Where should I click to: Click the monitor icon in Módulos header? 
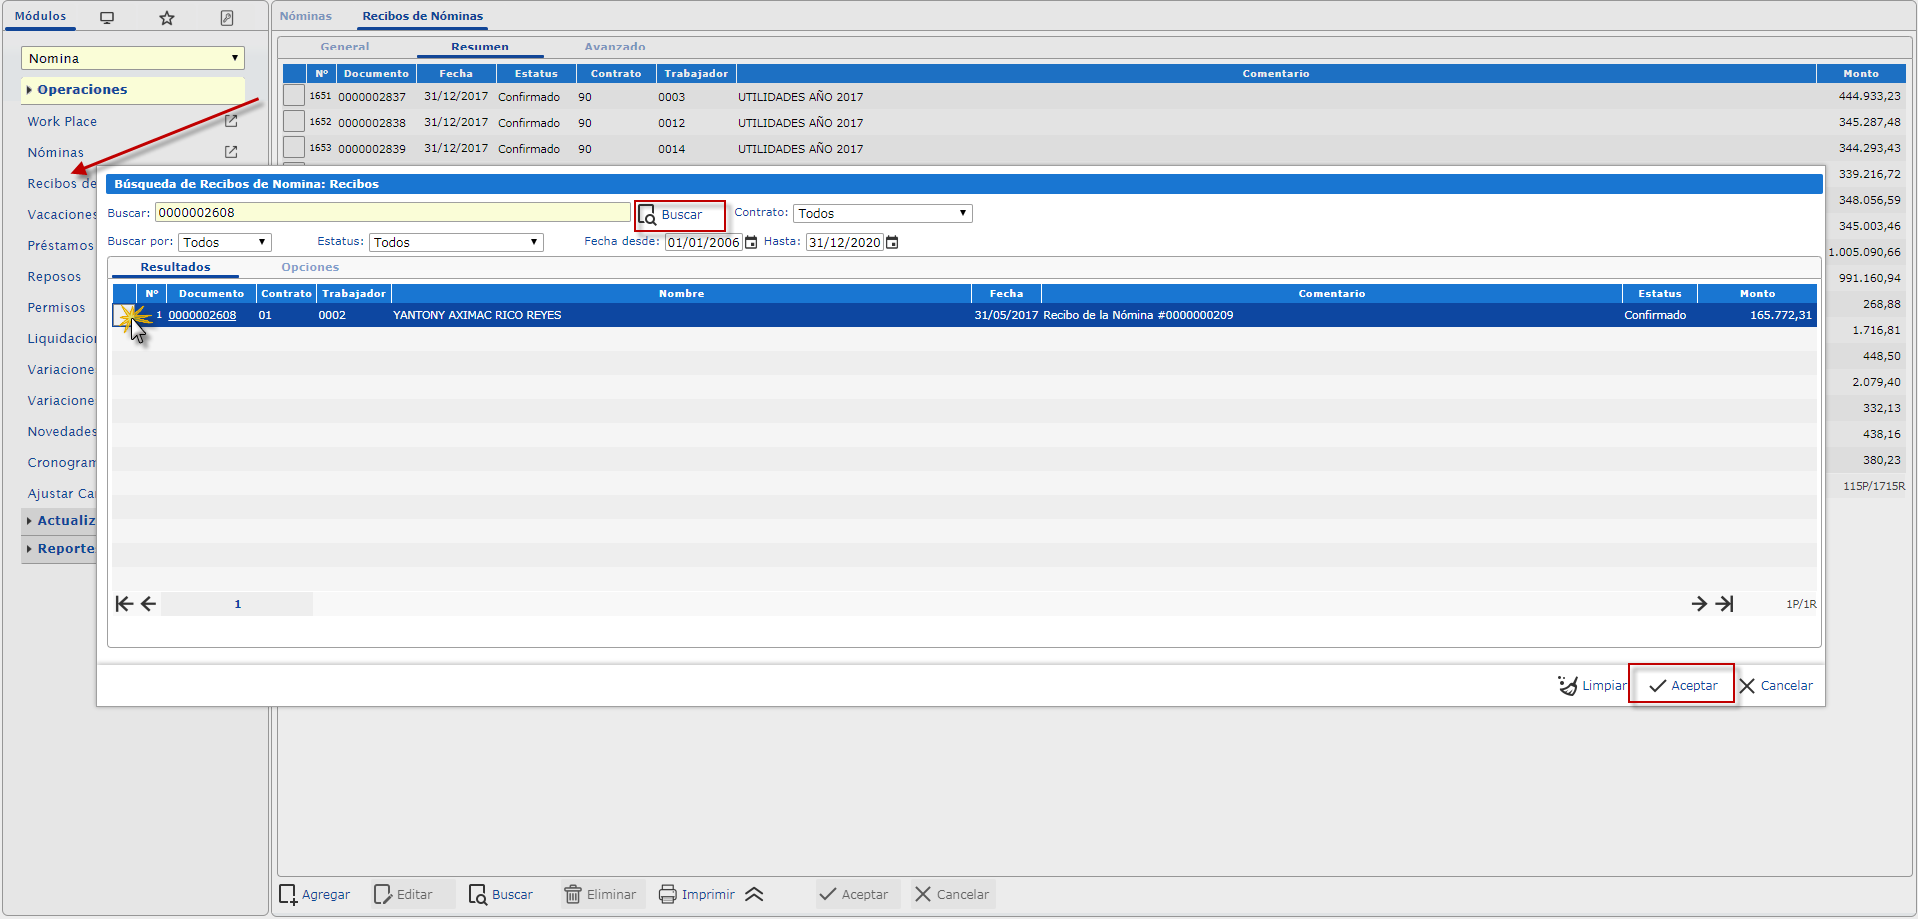click(x=107, y=18)
